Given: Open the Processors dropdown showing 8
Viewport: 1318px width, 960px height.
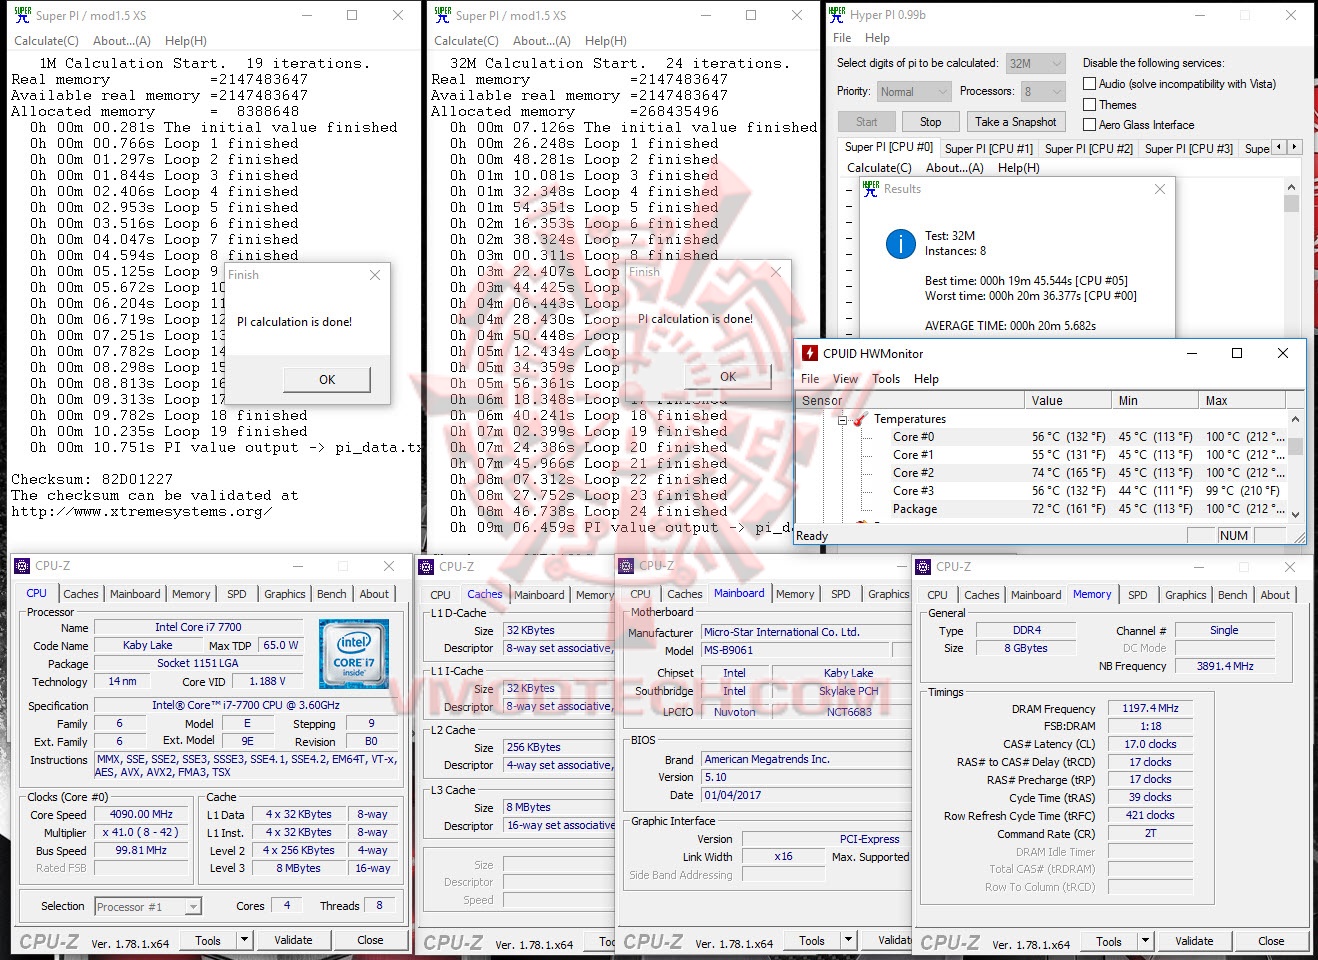Looking at the screenshot, I should pyautogui.click(x=1043, y=91).
